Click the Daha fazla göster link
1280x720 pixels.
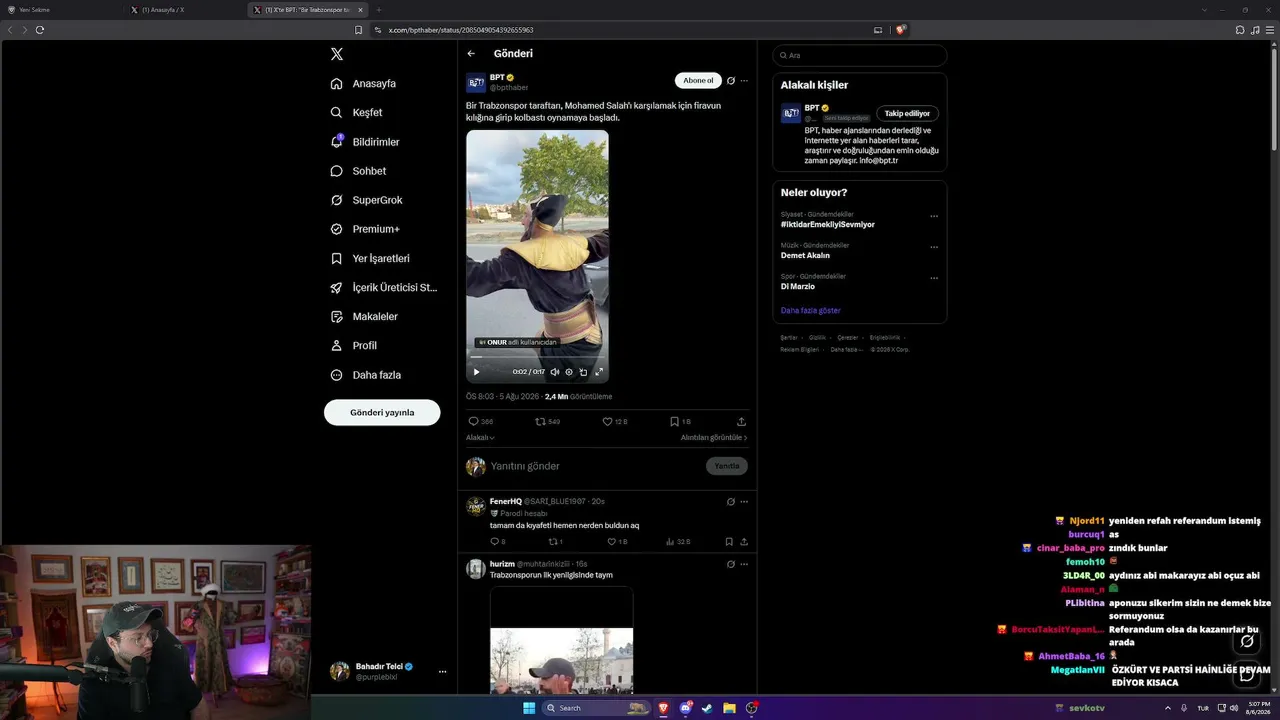(811, 311)
